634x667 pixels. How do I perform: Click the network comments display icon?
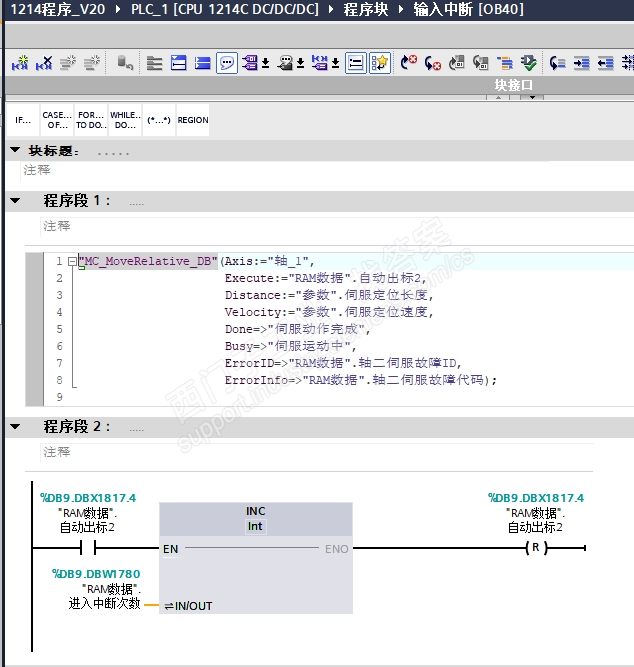tap(320, 63)
